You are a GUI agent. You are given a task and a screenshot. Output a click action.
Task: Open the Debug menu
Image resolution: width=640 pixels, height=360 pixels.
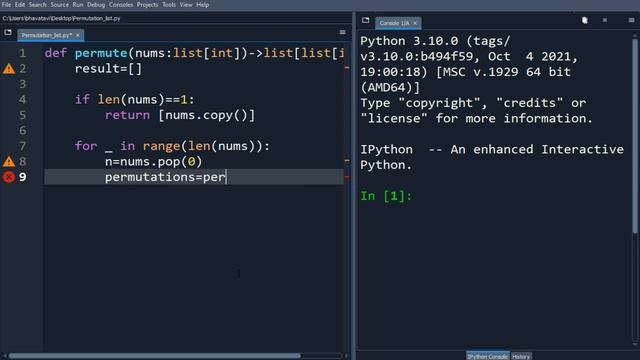(x=96, y=5)
